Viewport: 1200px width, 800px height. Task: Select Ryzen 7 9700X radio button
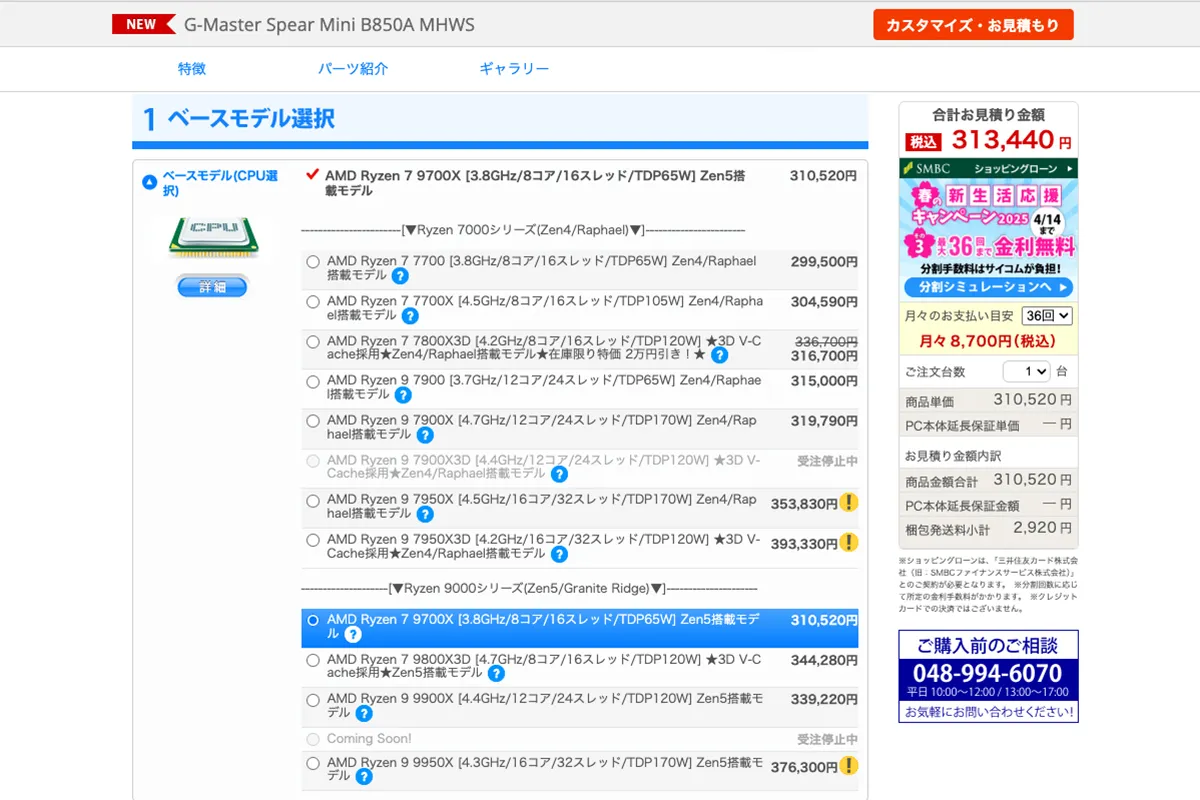[x=314, y=620]
